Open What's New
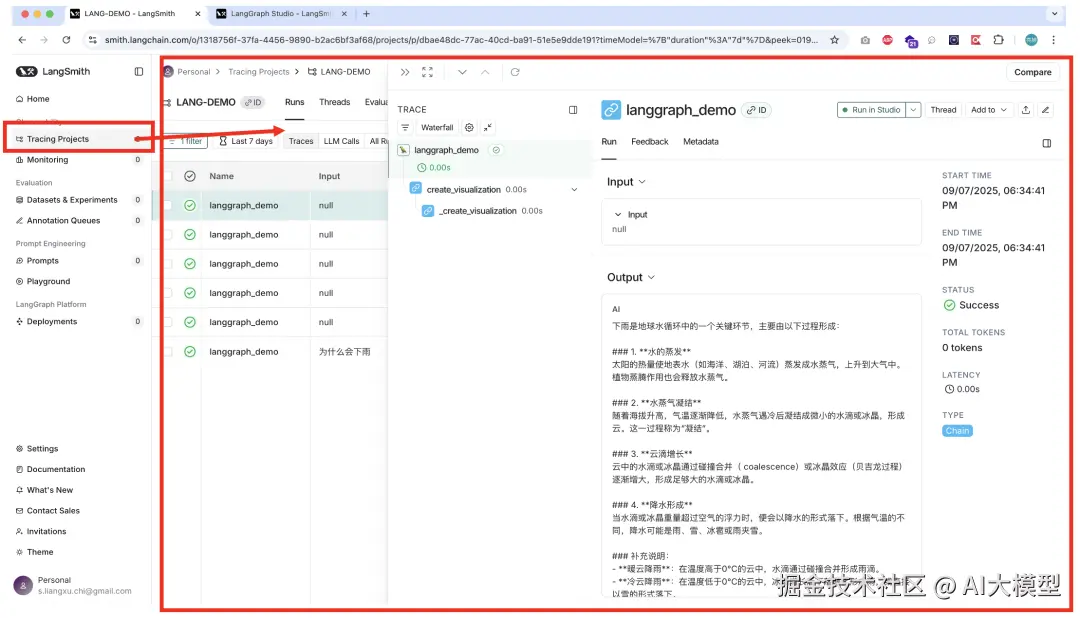This screenshot has width=1080, height=618. coord(49,490)
